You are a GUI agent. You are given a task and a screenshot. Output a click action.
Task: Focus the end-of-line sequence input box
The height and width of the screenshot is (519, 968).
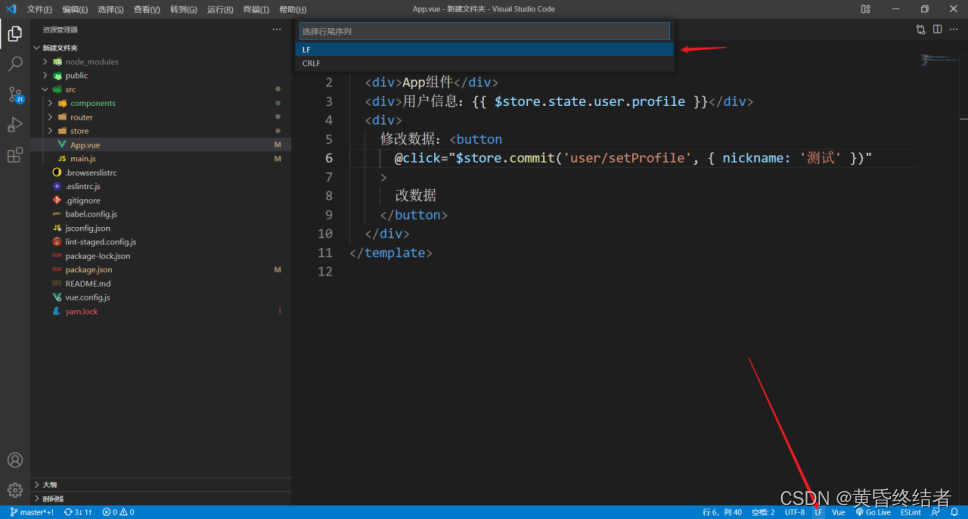pyautogui.click(x=485, y=31)
